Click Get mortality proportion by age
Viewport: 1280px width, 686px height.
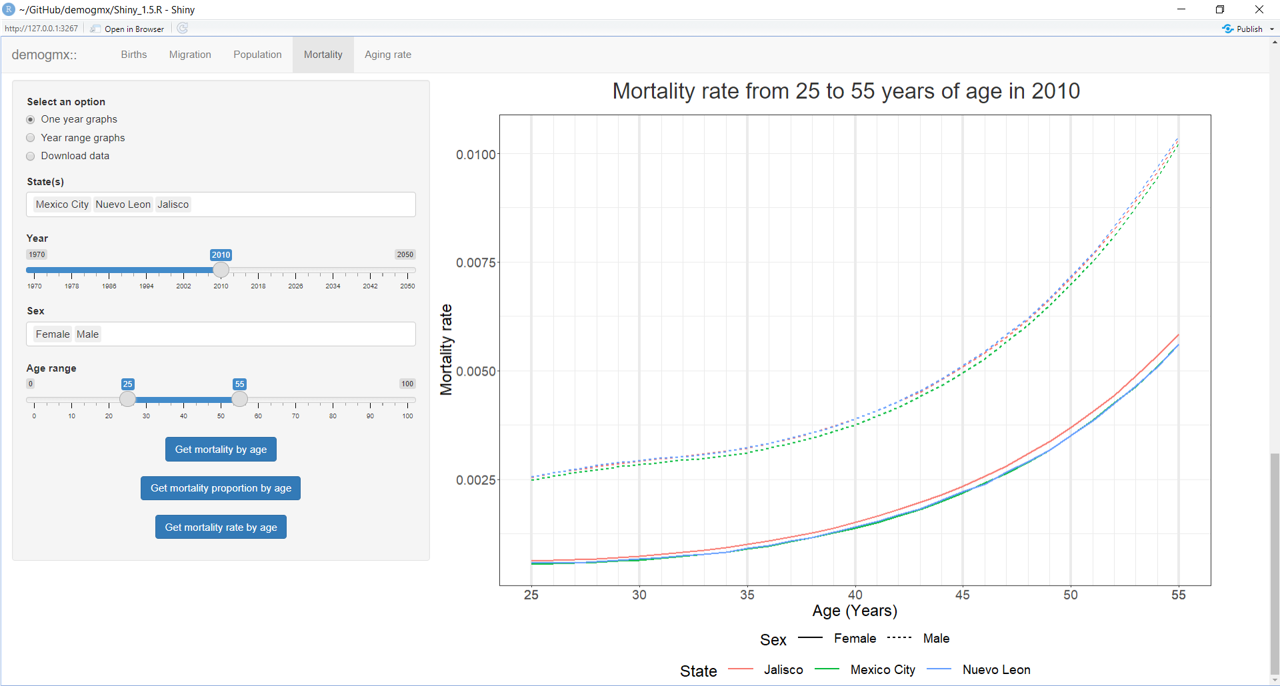[221, 488]
